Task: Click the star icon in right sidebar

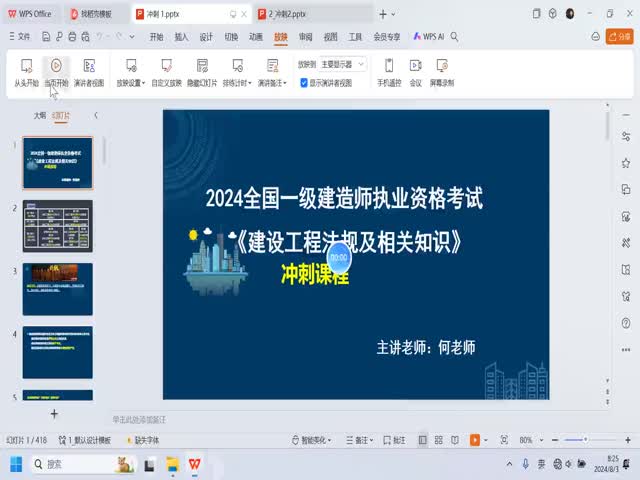Action: coord(626,164)
